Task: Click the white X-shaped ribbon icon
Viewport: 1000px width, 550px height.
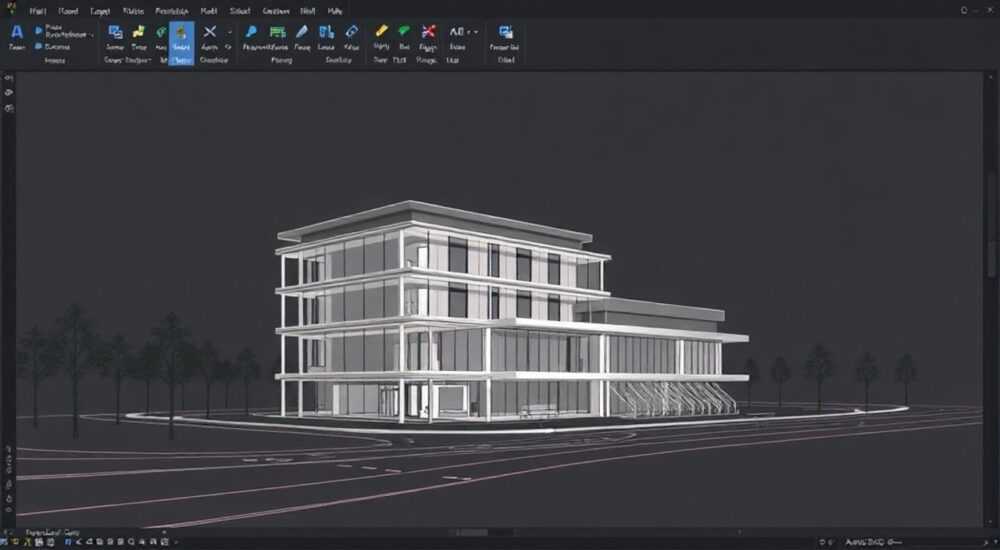Action: pos(210,31)
